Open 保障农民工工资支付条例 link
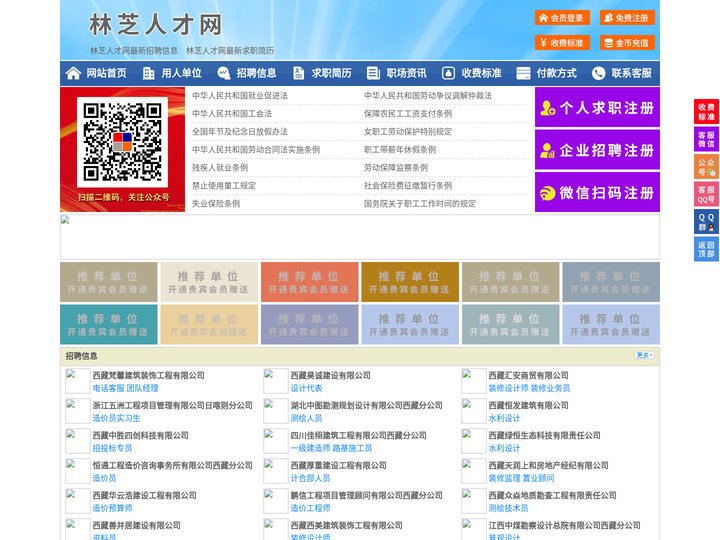The height and width of the screenshot is (540, 720). coord(408,113)
